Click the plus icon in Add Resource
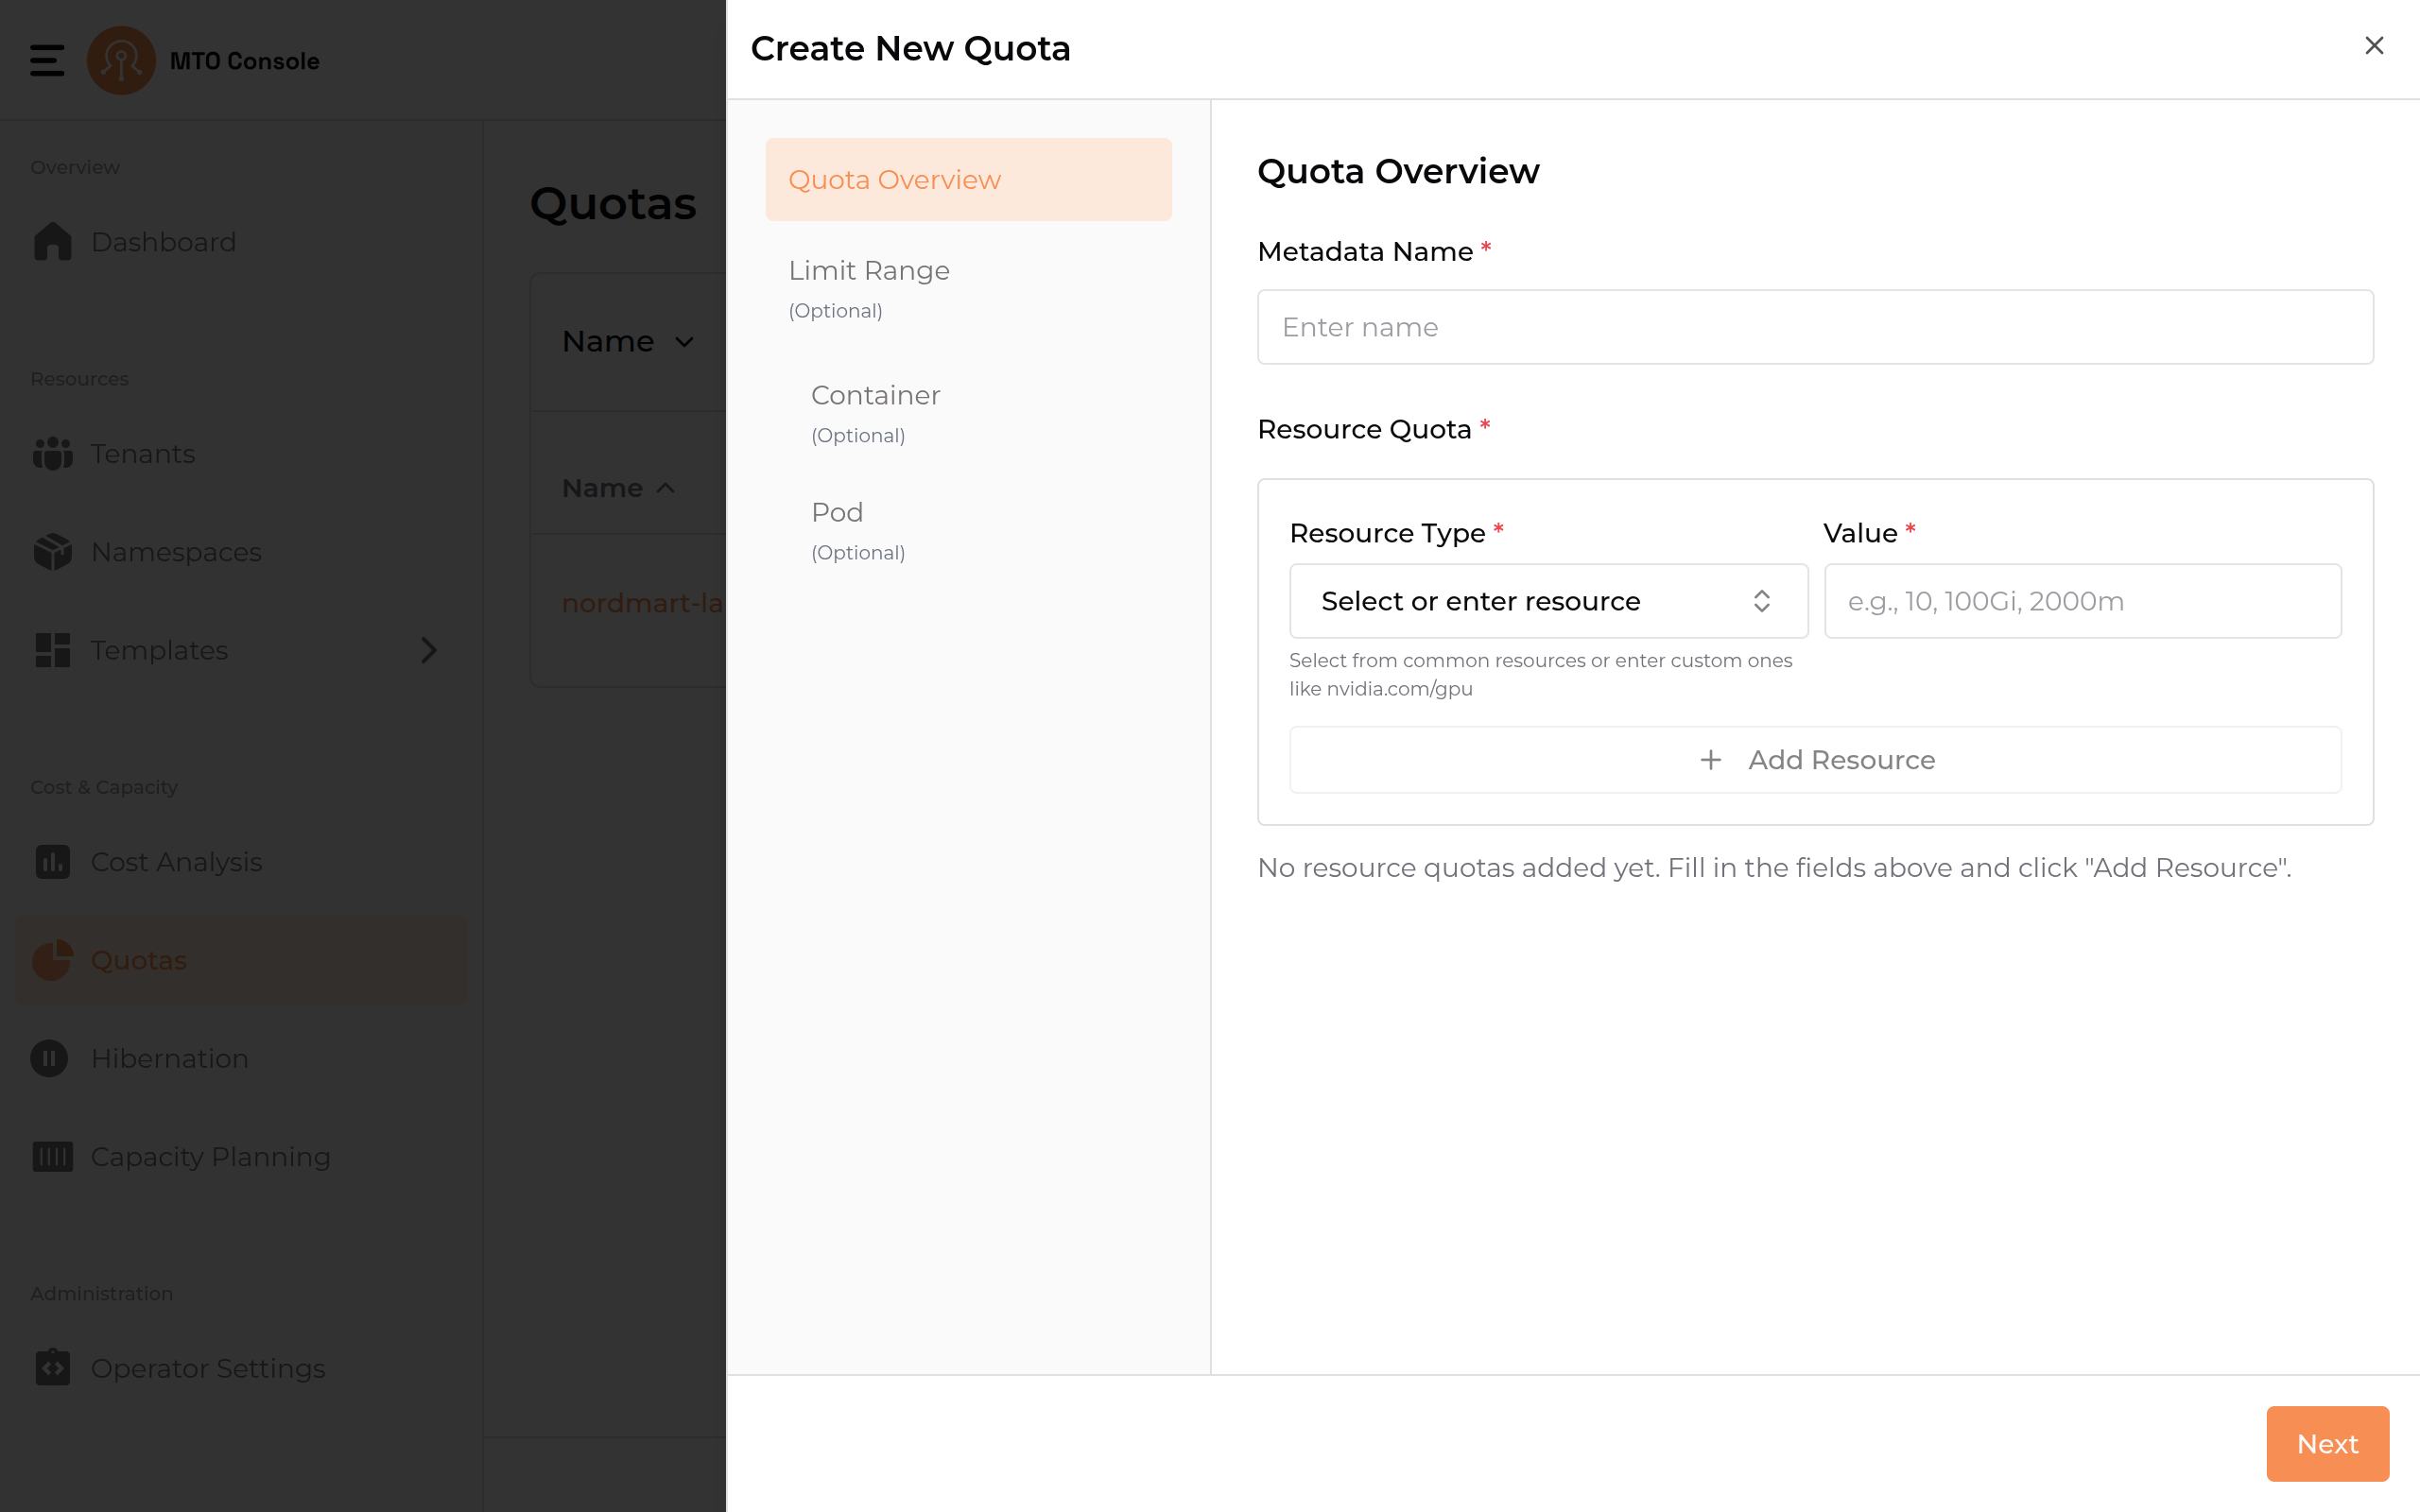 1711,760
